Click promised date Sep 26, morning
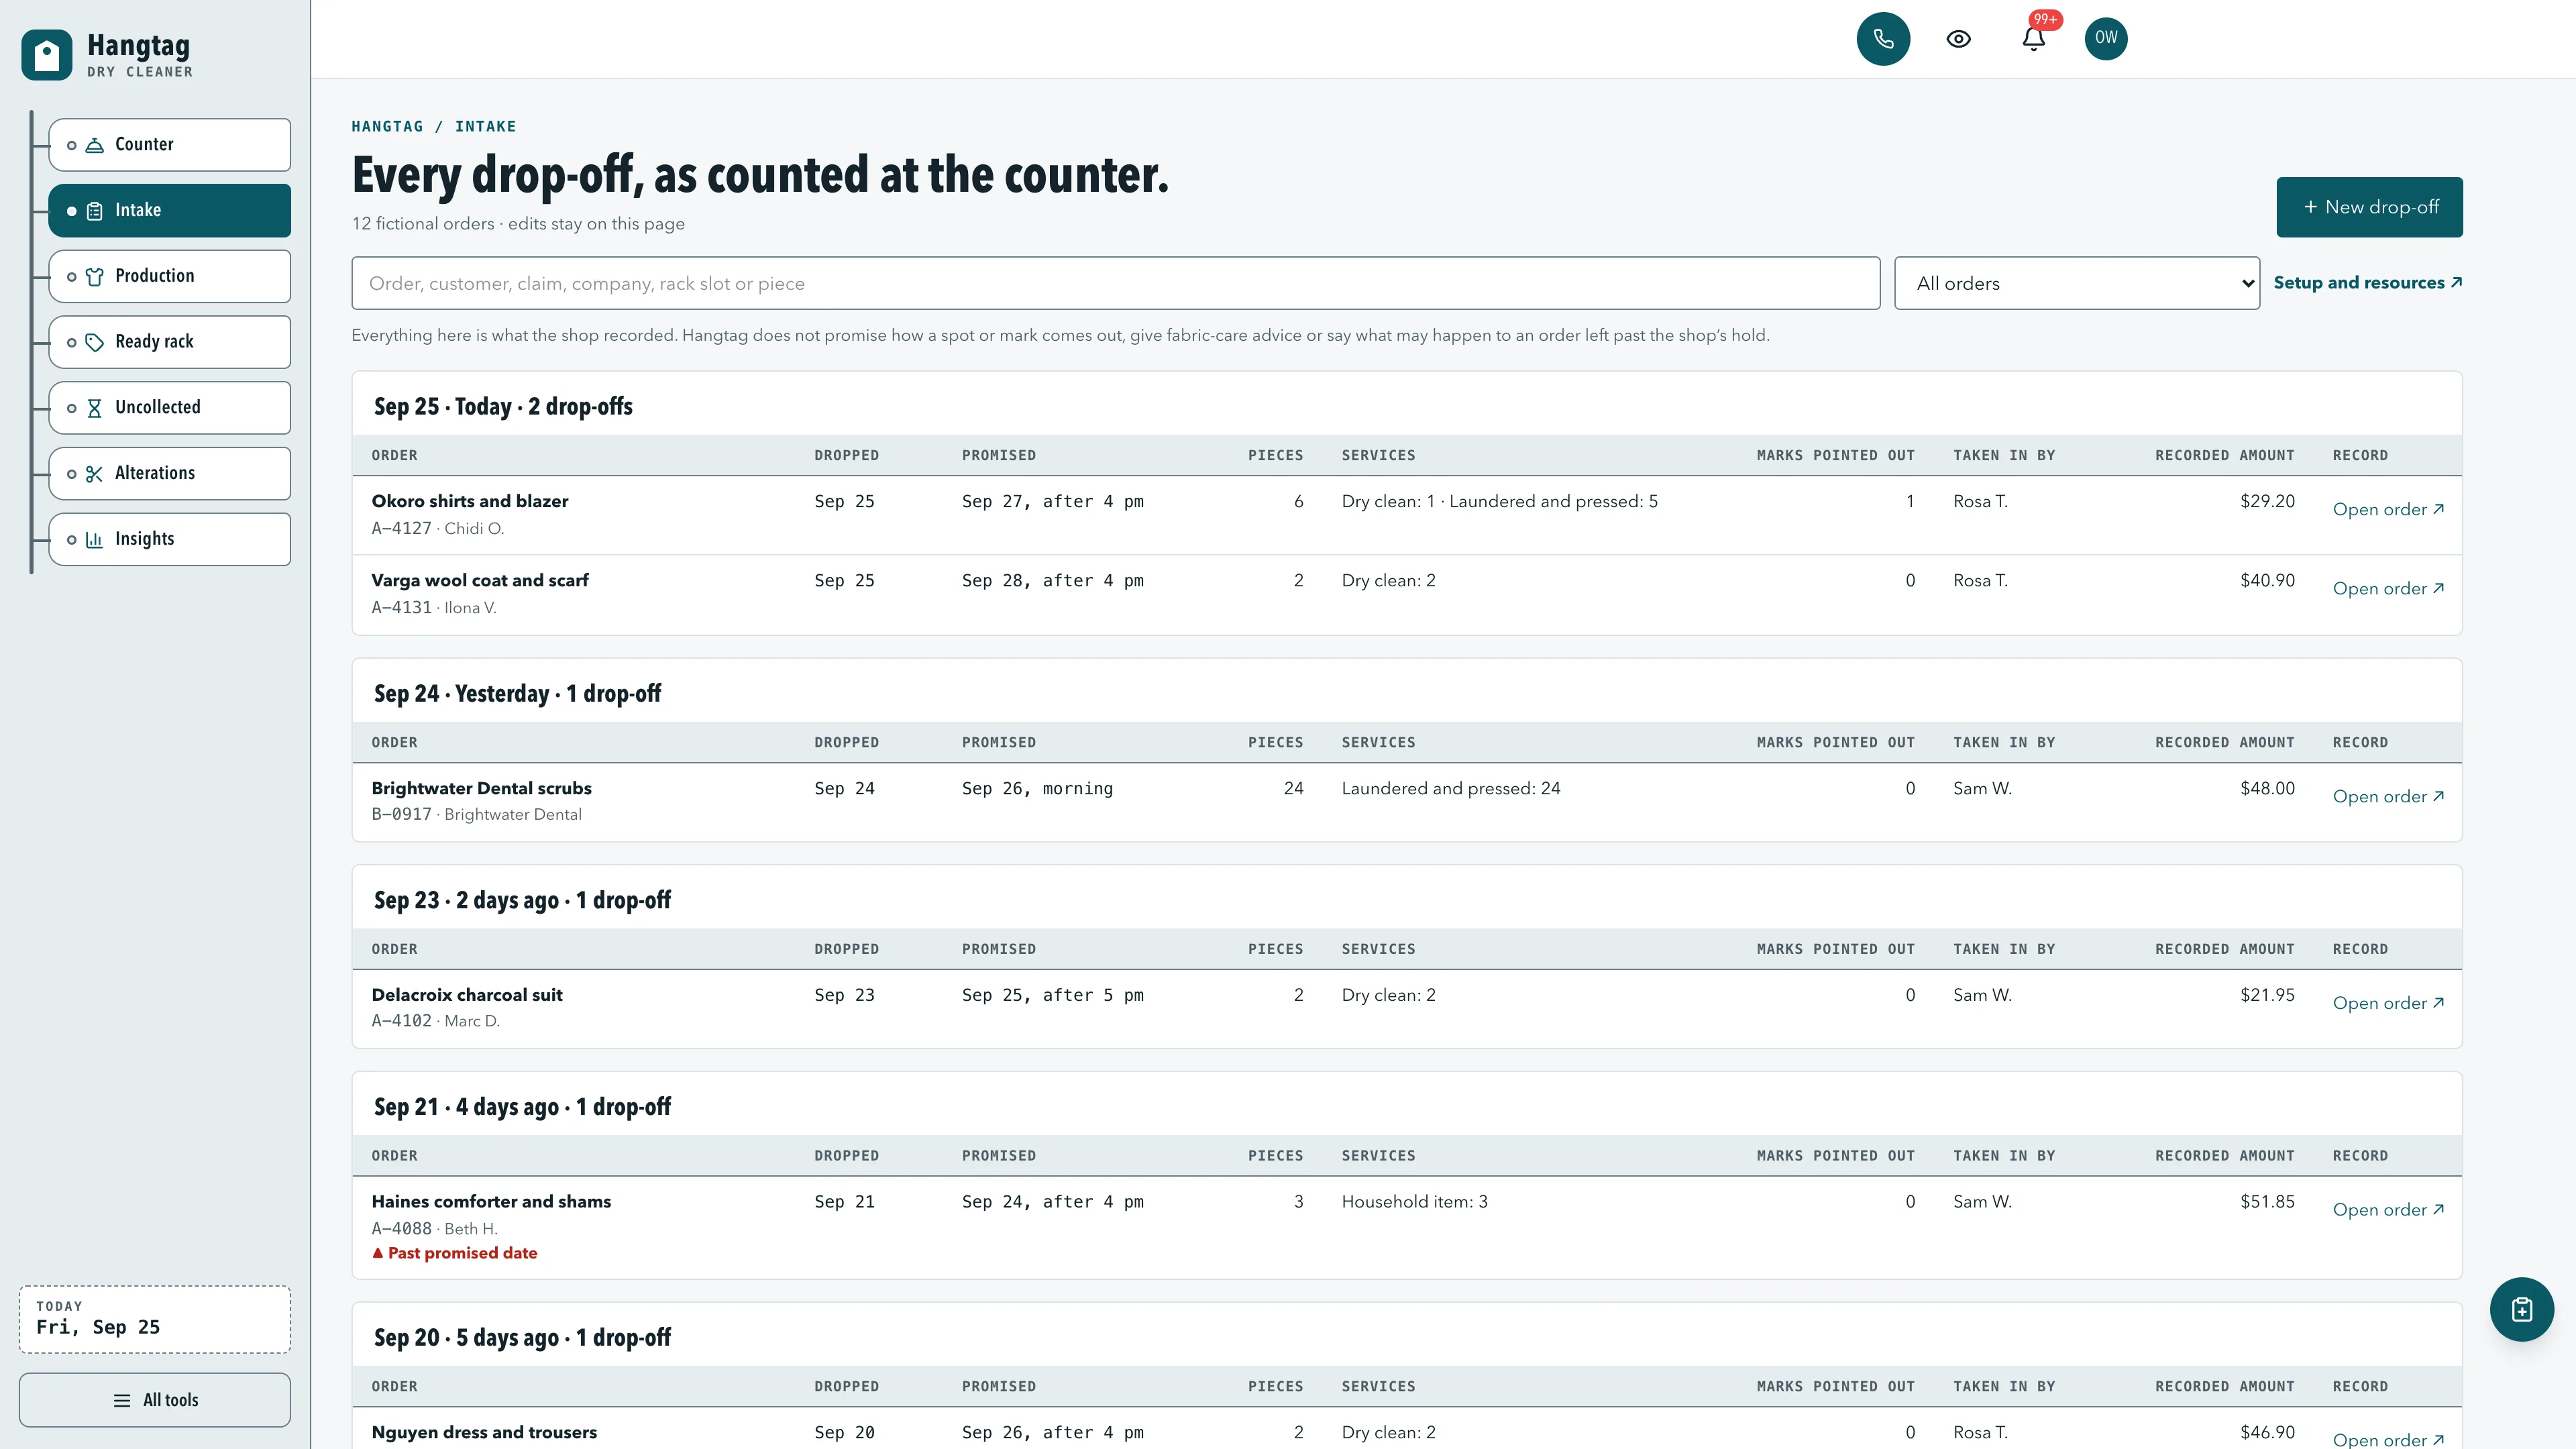The image size is (2576, 1449). (x=1037, y=788)
